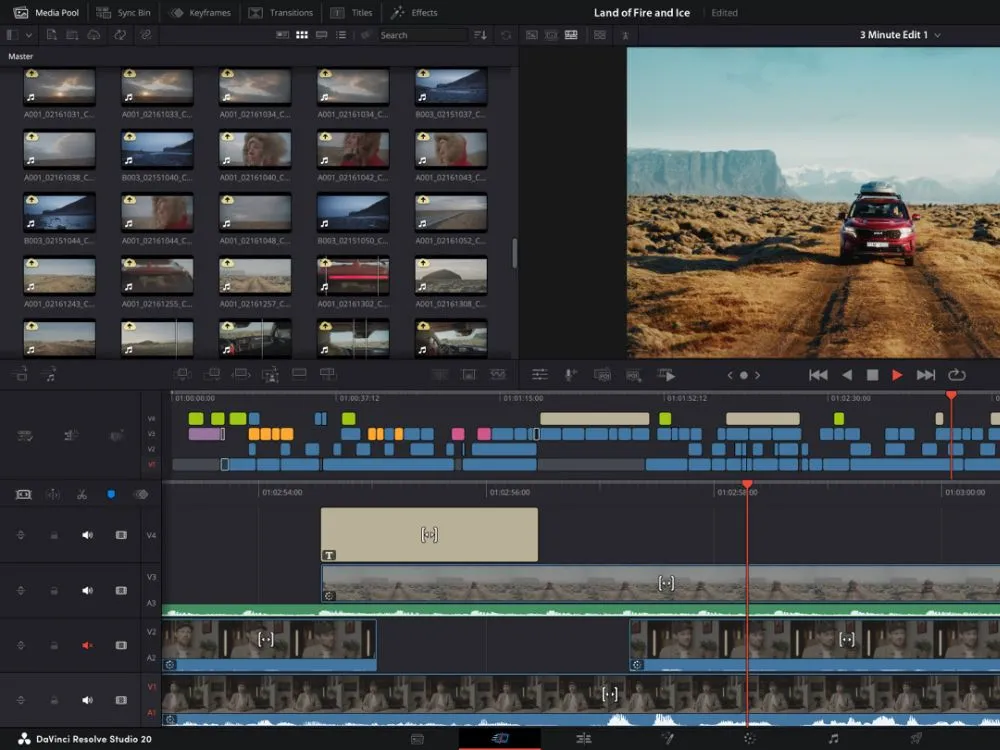This screenshot has width=1000, height=750.
Task: Open the Fairlight audio page
Action: (832, 738)
